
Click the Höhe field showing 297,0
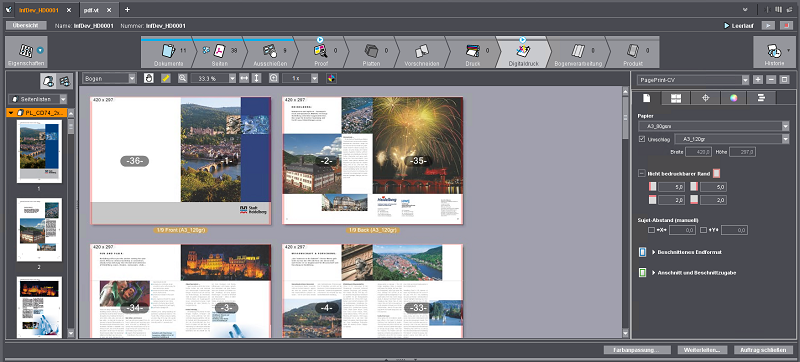pyautogui.click(x=742, y=152)
